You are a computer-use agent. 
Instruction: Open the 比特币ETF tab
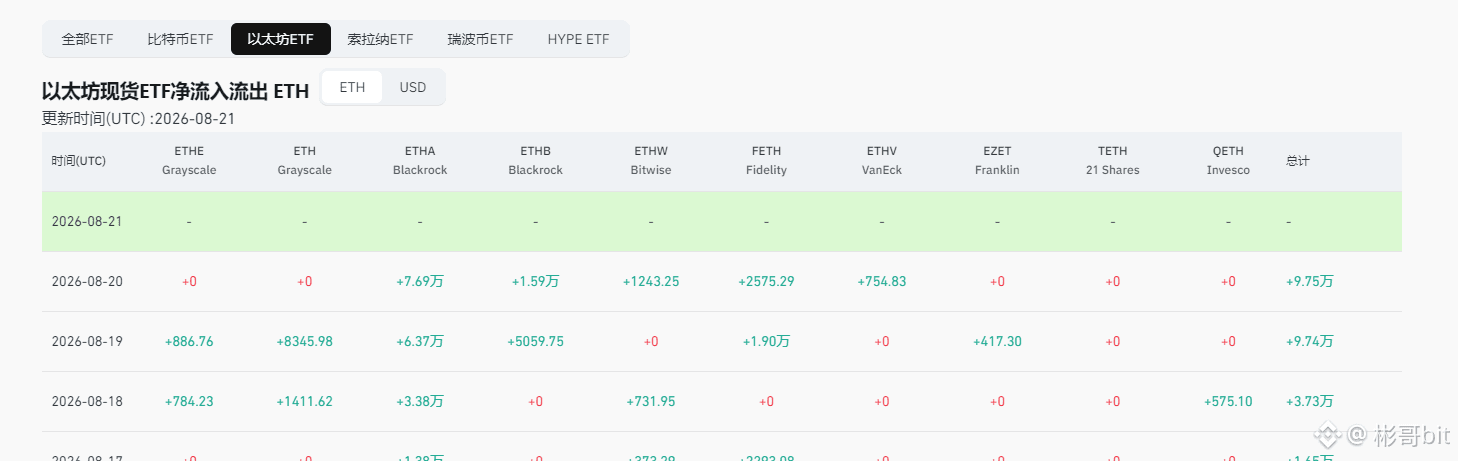[x=180, y=39]
